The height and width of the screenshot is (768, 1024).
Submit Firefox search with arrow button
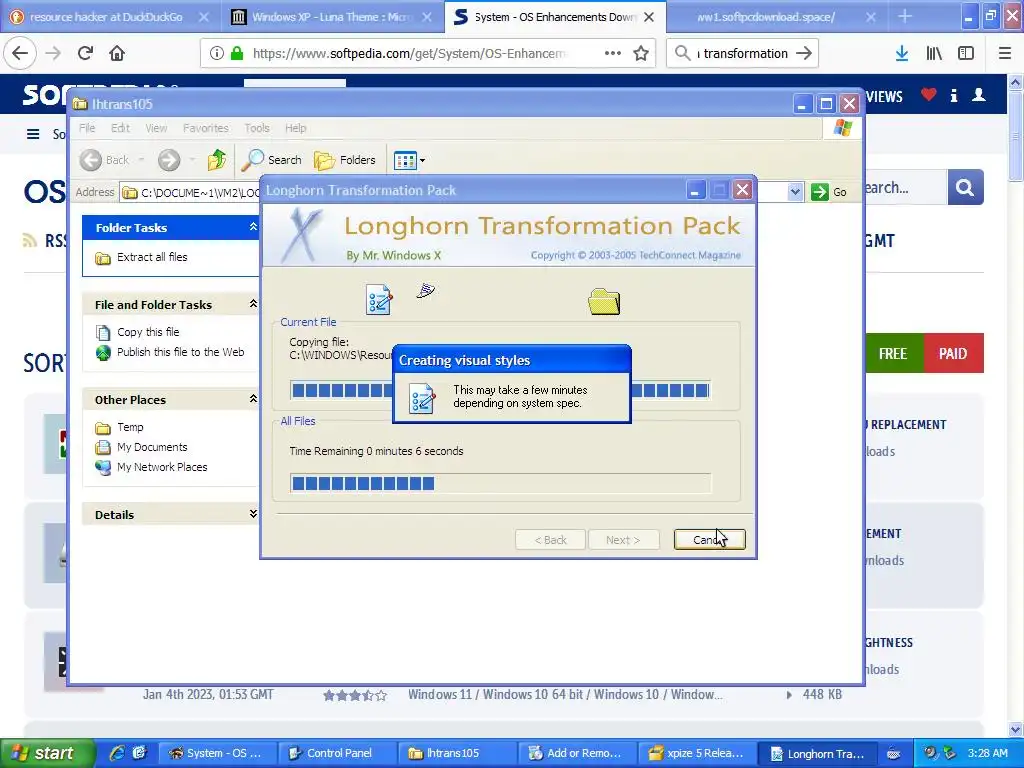[x=805, y=54]
